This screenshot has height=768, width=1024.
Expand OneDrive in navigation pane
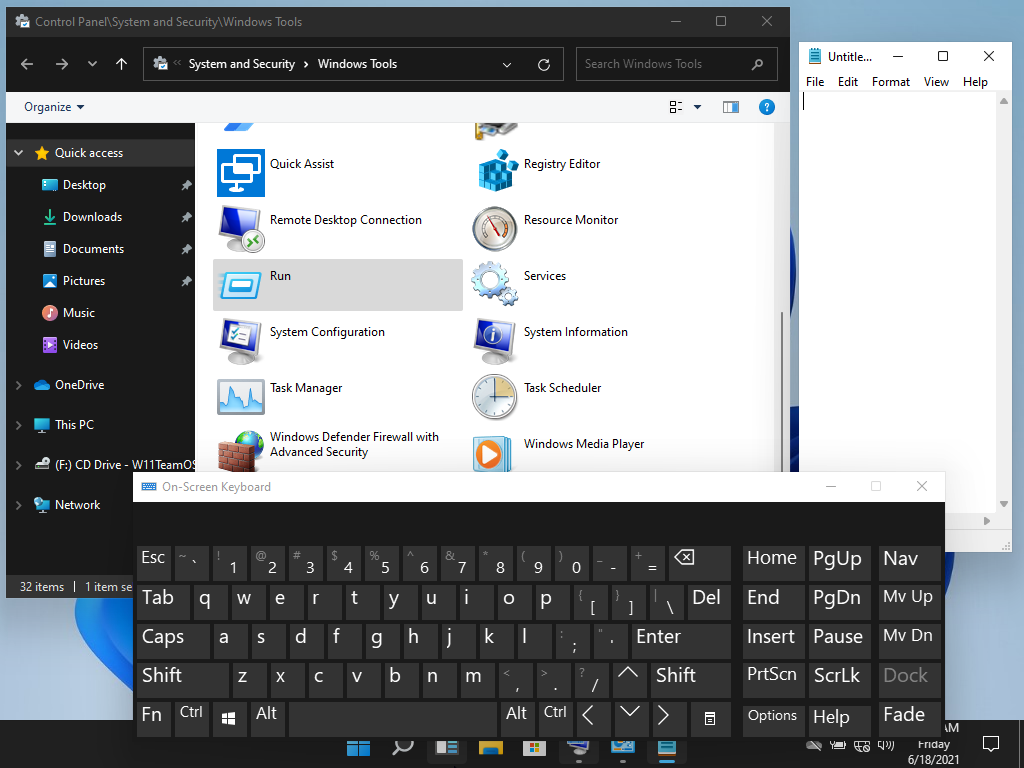coord(19,385)
